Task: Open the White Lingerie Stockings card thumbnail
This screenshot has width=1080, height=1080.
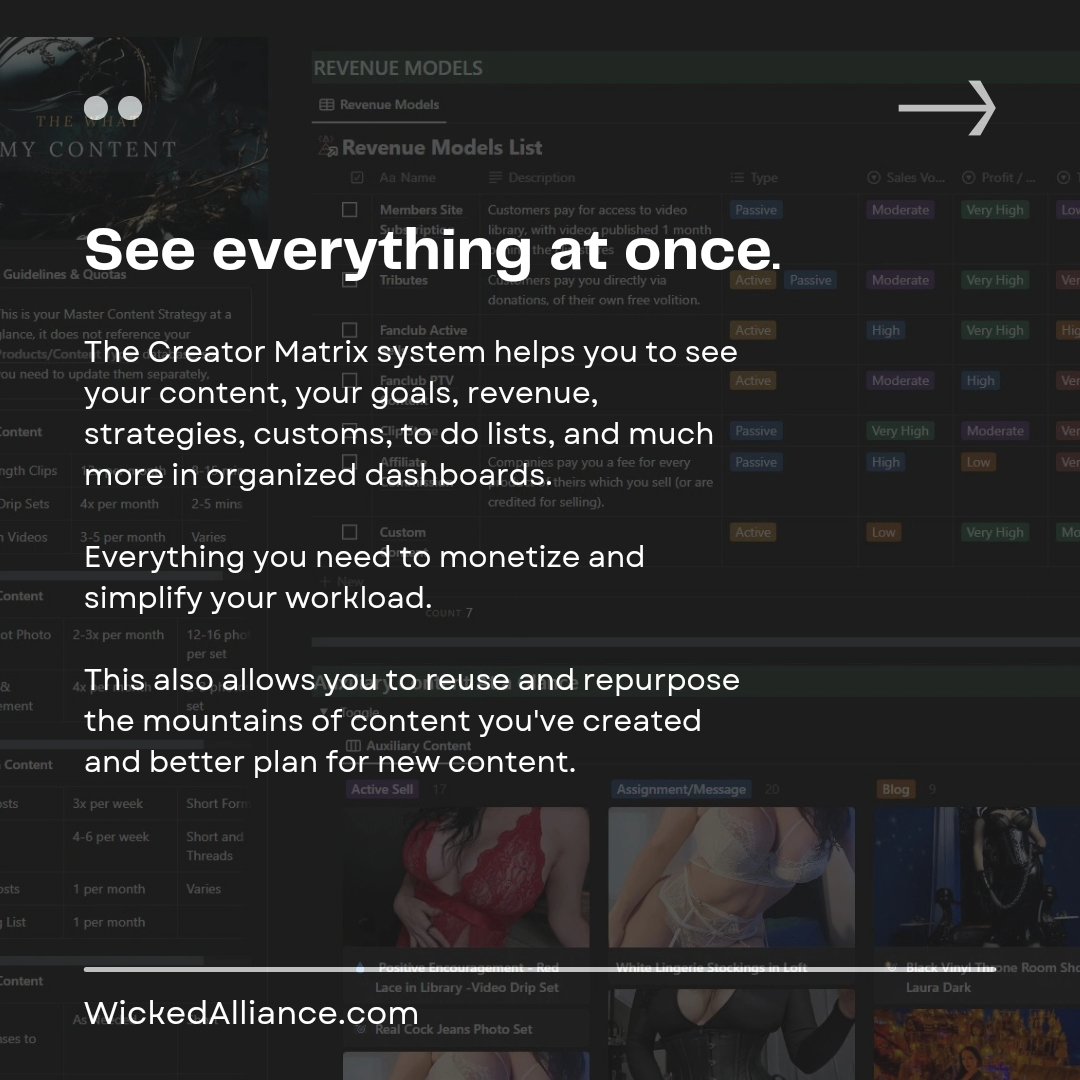Action: point(731,877)
